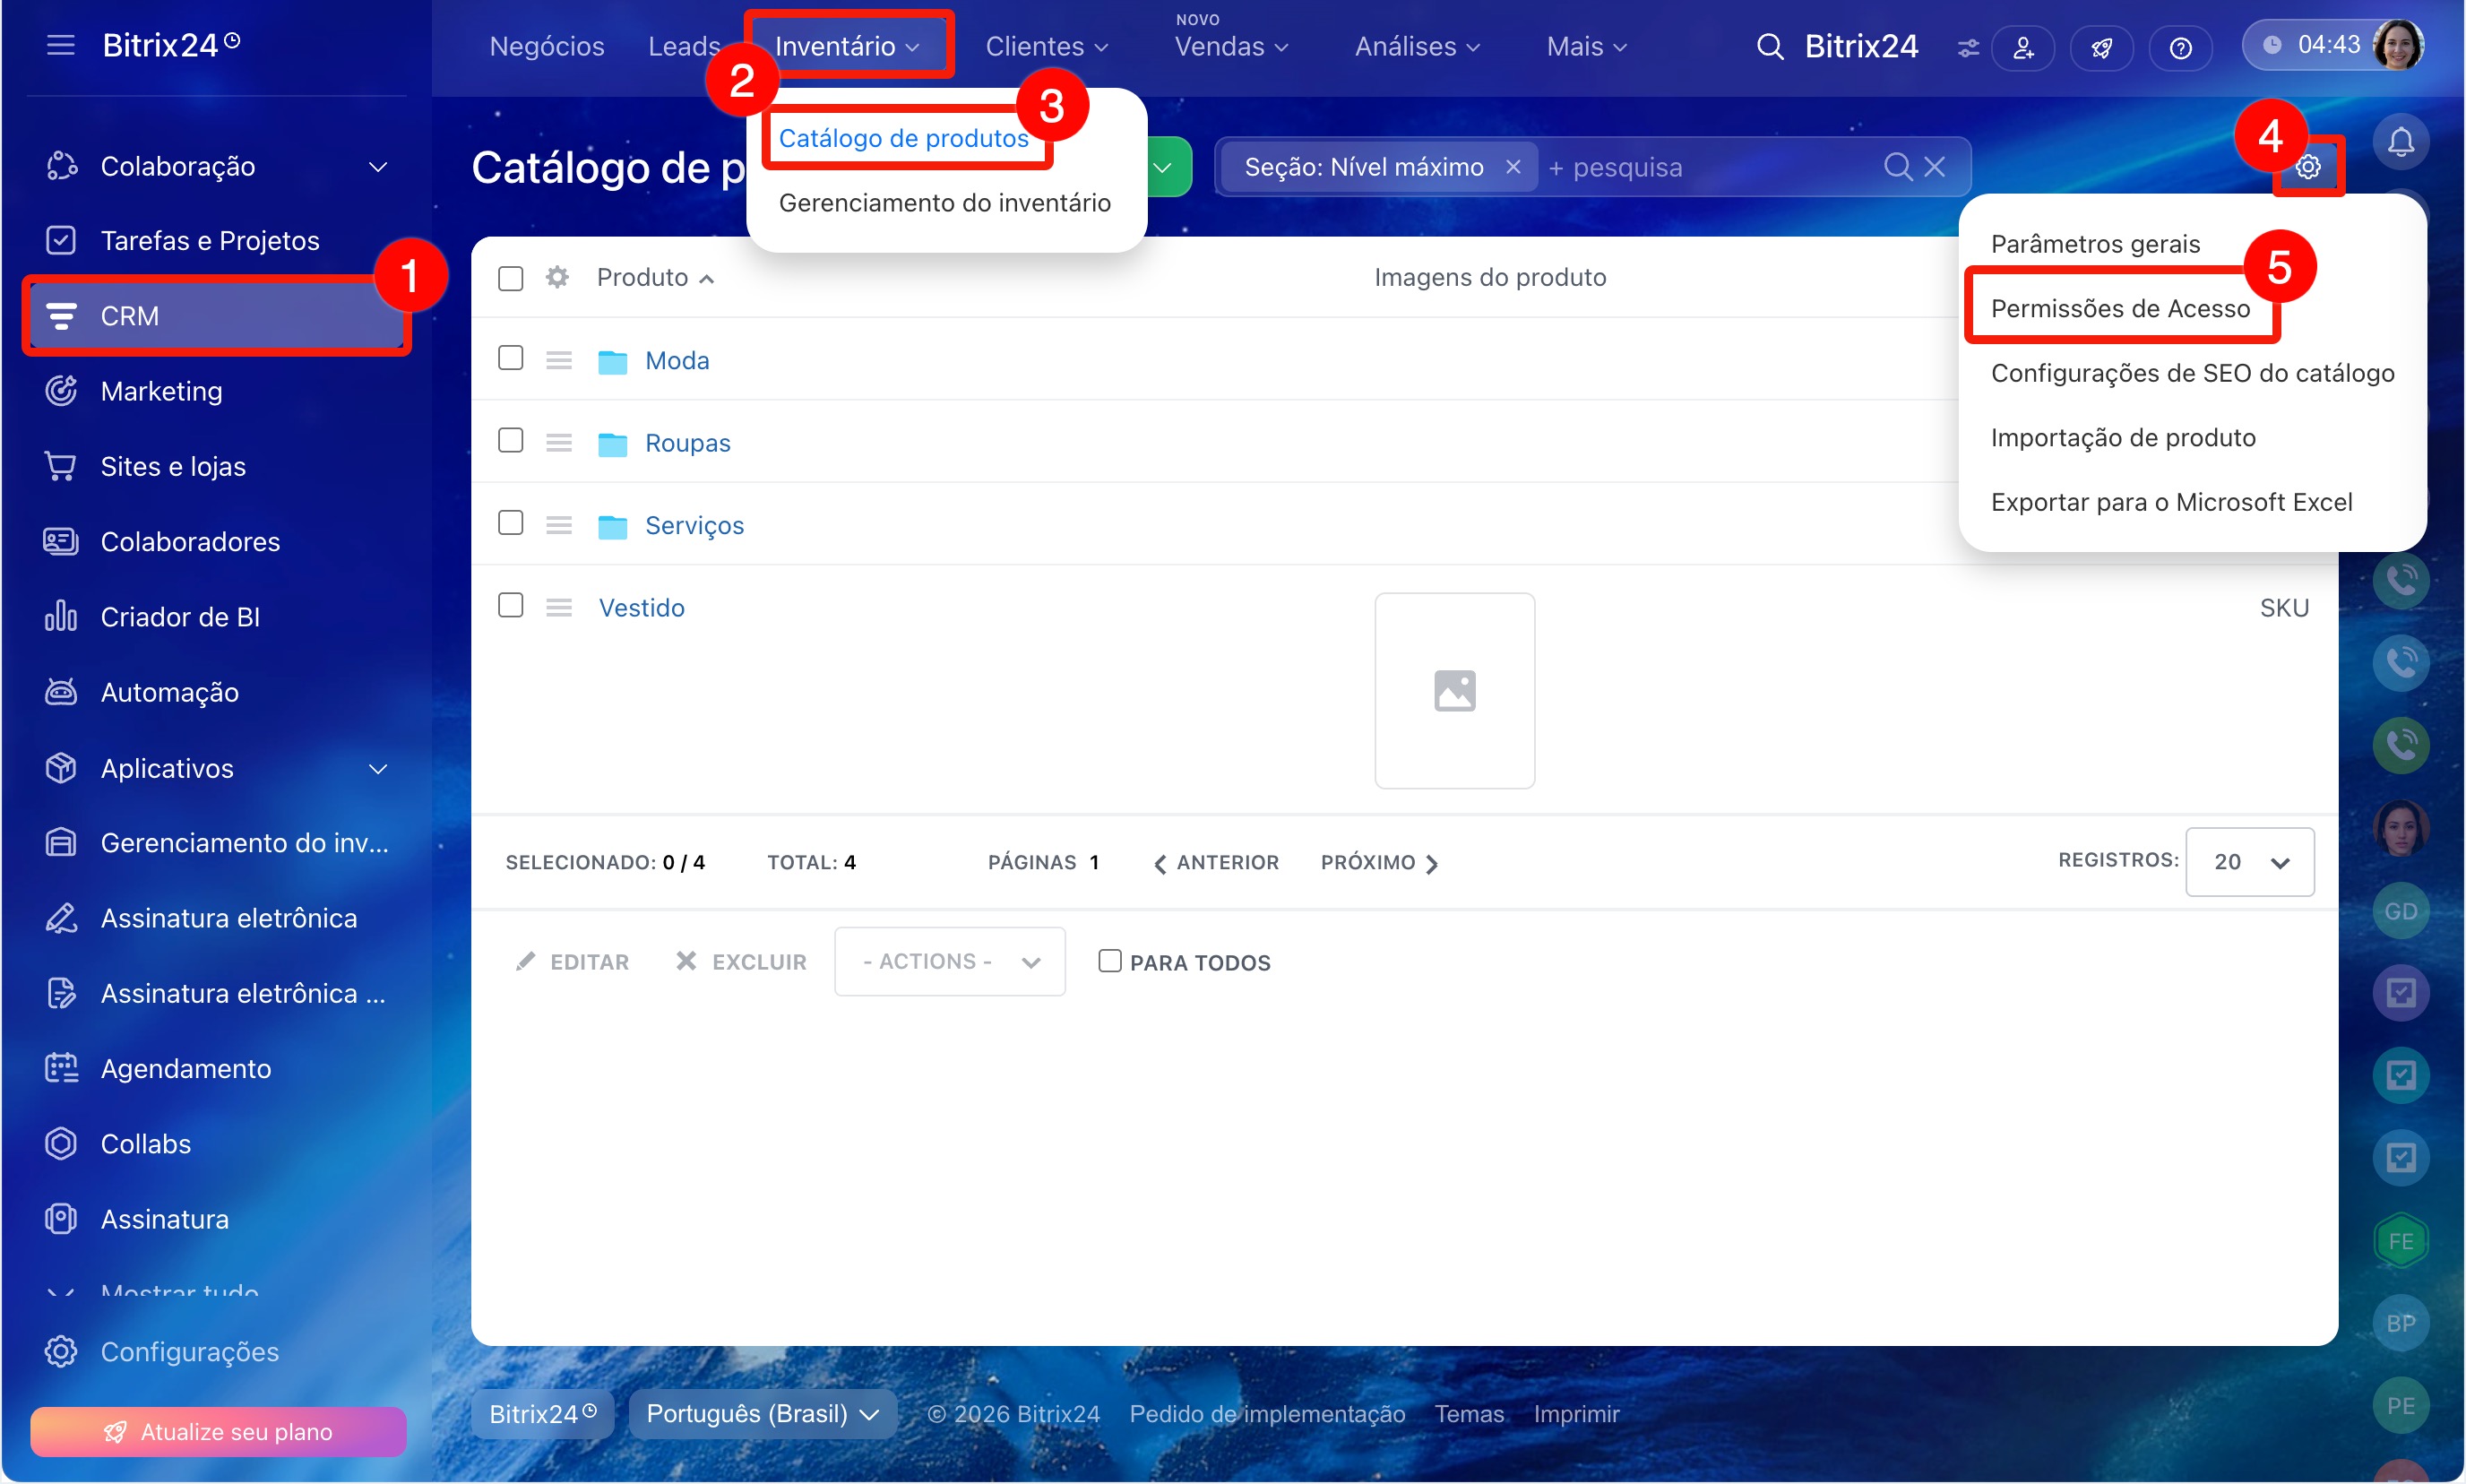The width and height of the screenshot is (2466, 1484).
Task: Open the Roupas folder link
Action: (x=687, y=443)
